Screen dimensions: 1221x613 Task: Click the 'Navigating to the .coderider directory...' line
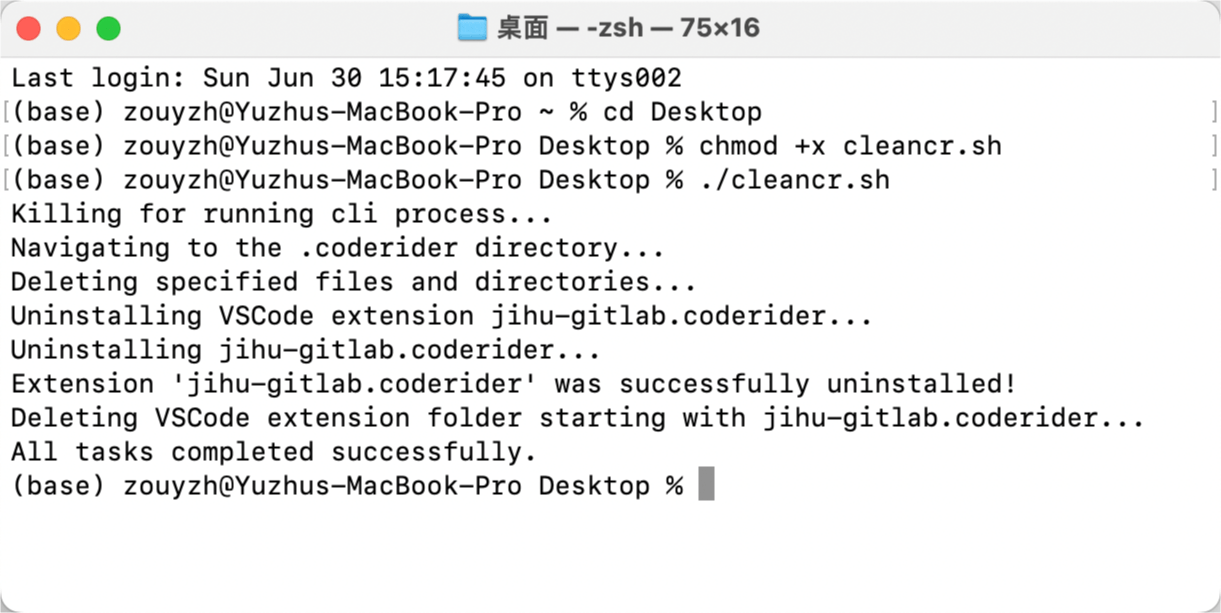[x=337, y=248]
